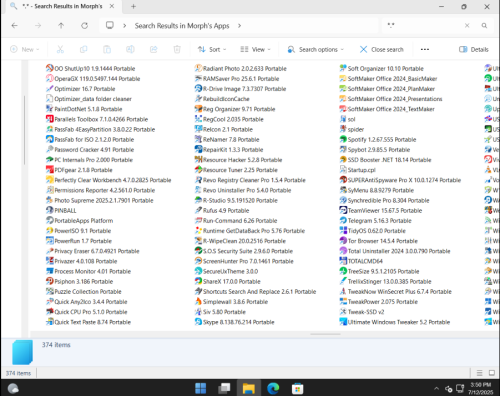
Task: Select the TeamViewer 15.67.5 Portable icon
Action: pyautogui.click(x=343, y=210)
